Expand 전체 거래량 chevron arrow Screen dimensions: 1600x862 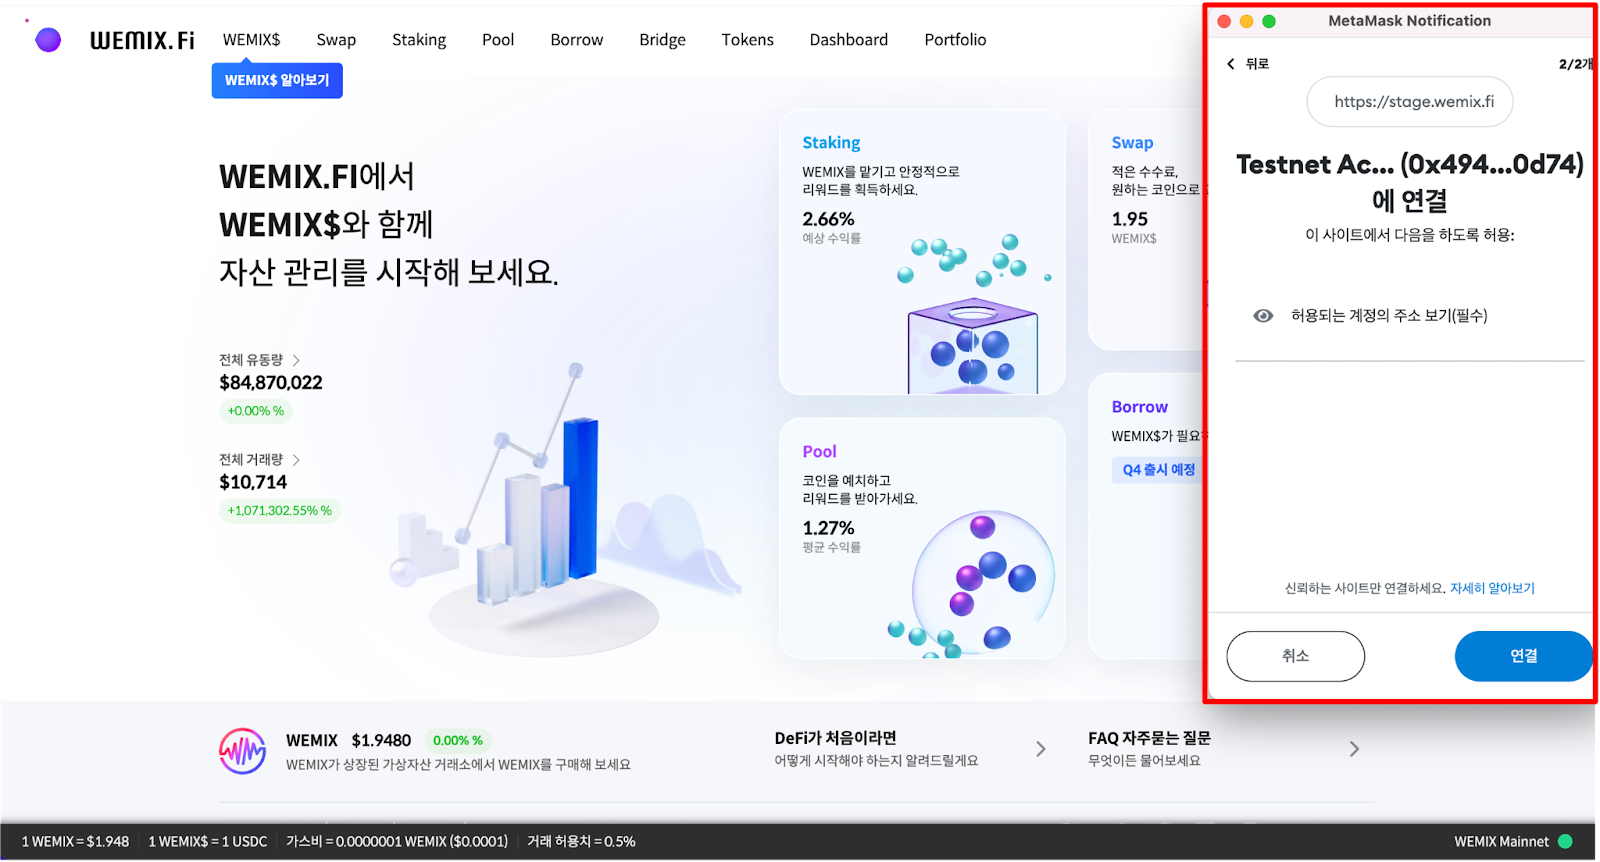click(296, 460)
